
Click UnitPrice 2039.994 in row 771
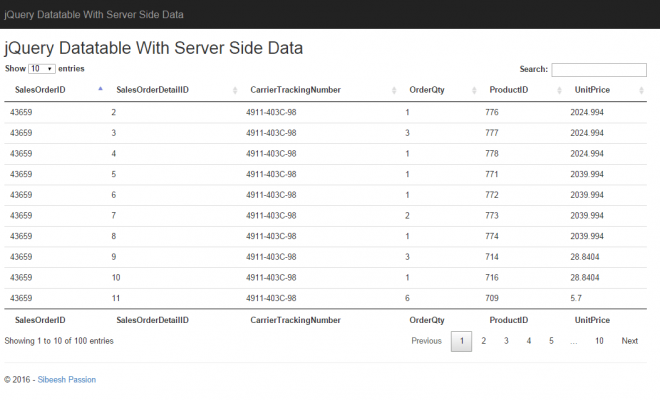coord(587,174)
